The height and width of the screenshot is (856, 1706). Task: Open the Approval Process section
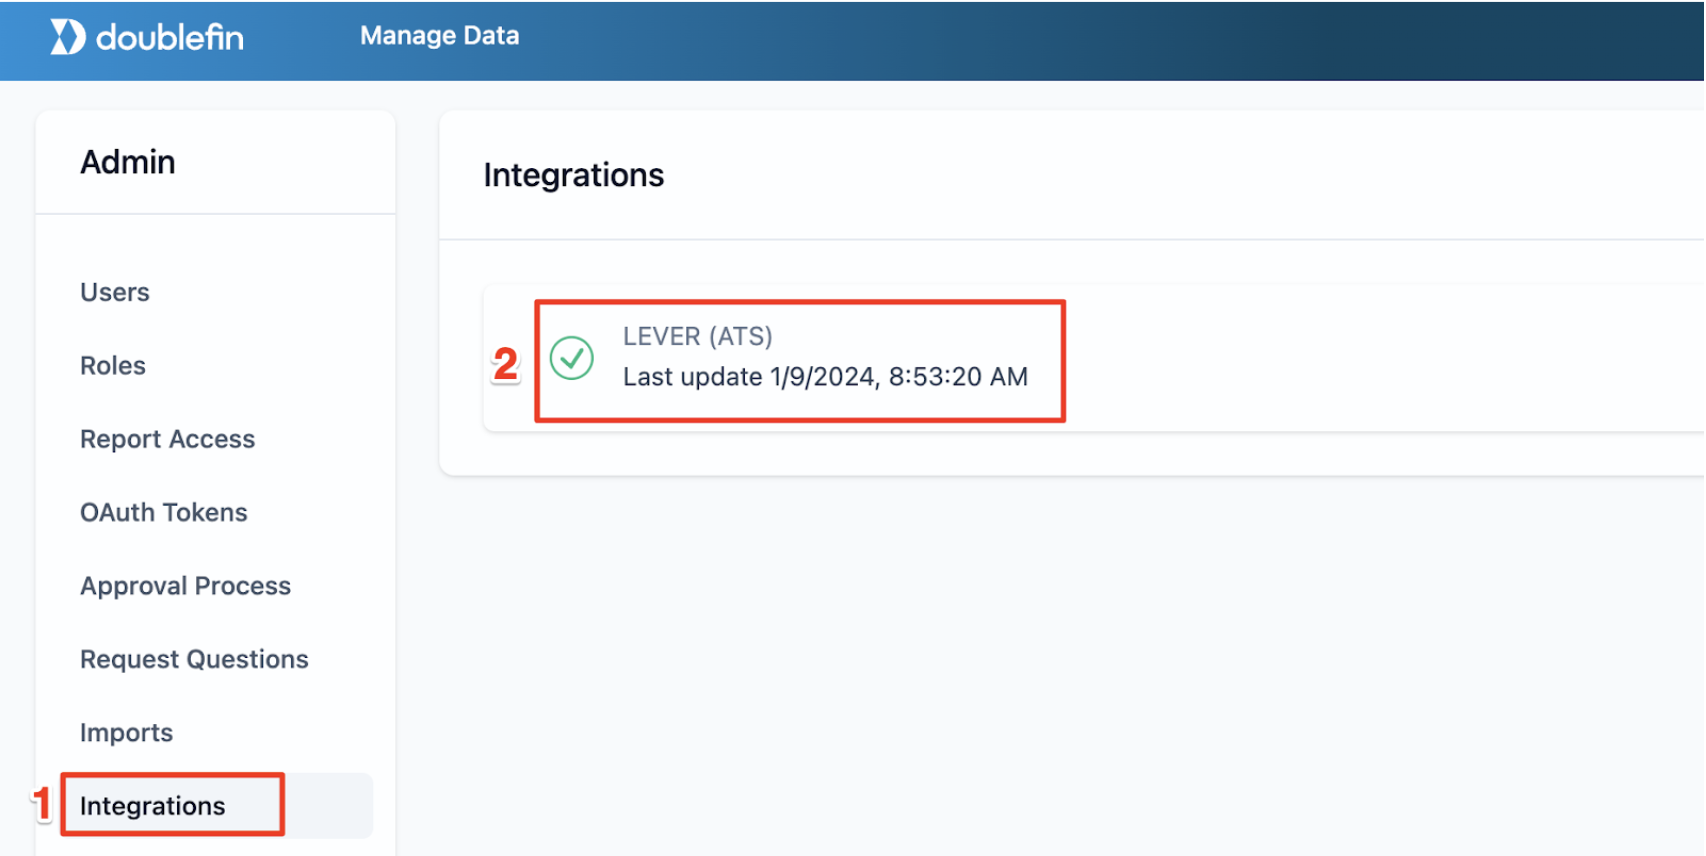pyautogui.click(x=186, y=585)
